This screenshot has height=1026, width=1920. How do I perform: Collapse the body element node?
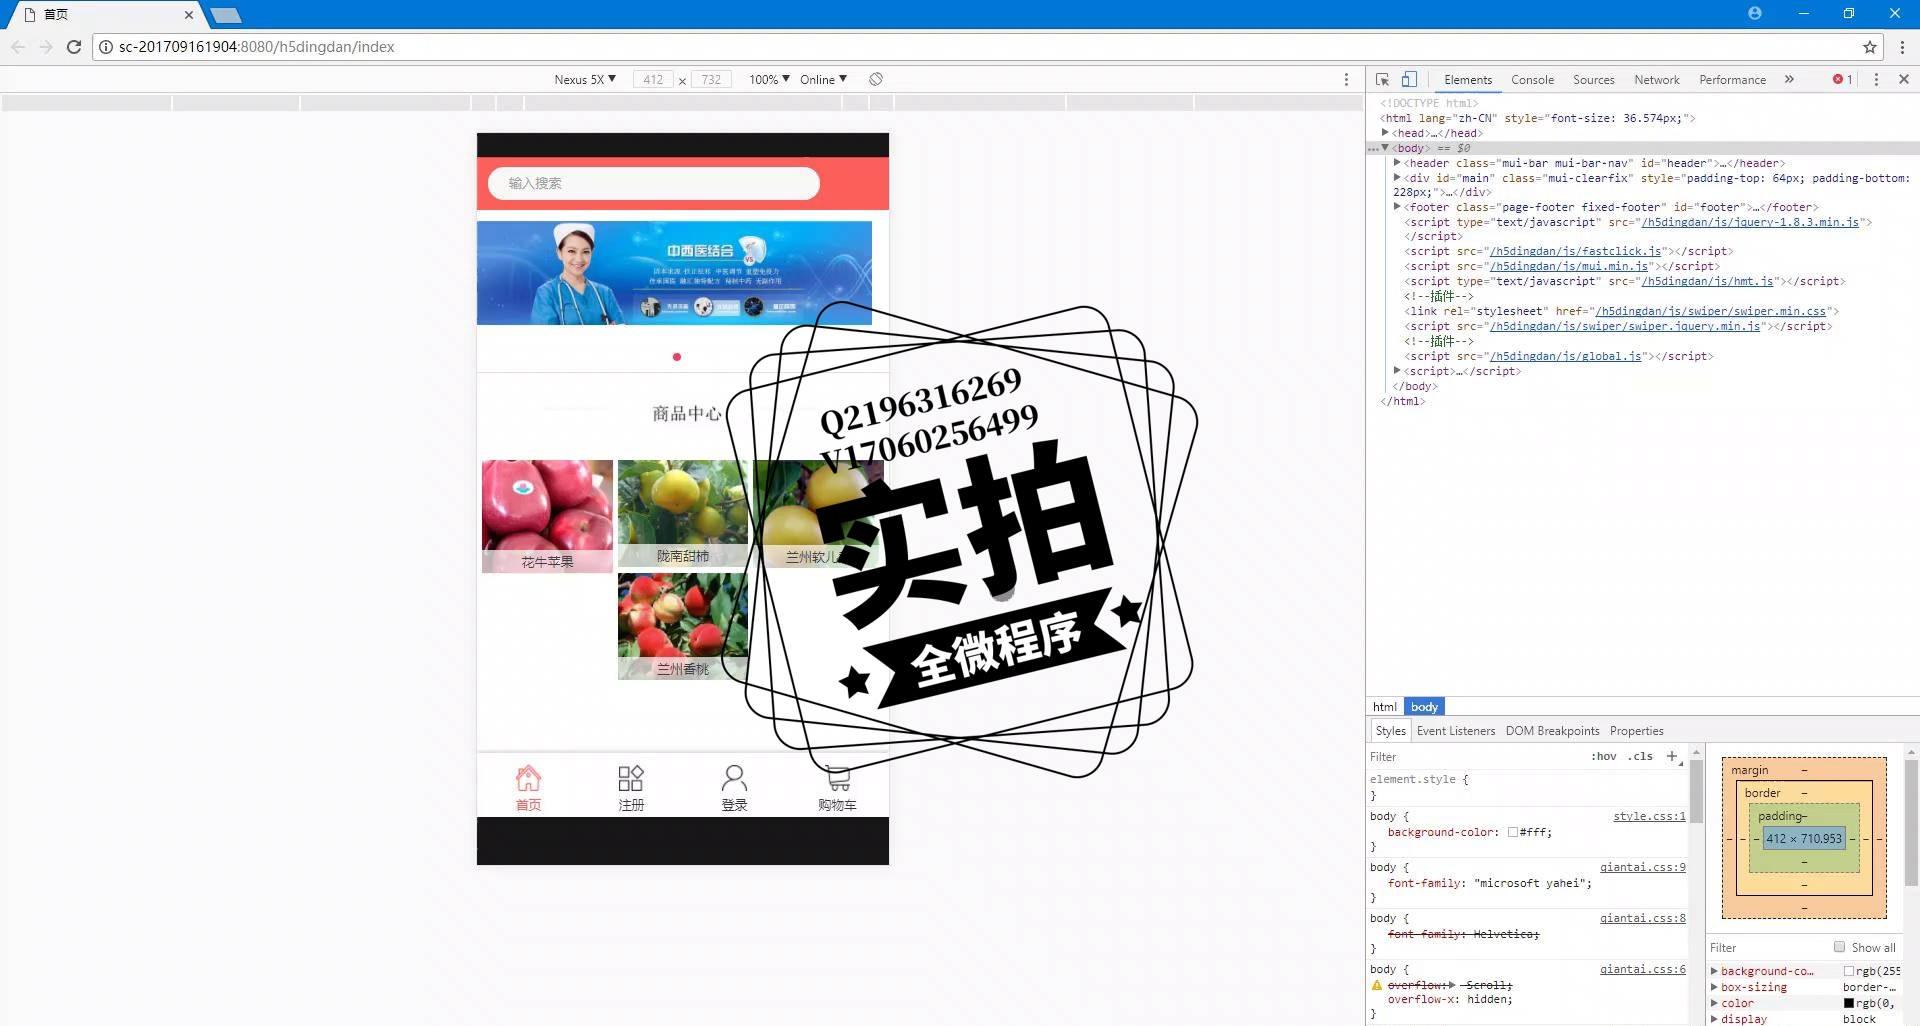click(x=1385, y=147)
